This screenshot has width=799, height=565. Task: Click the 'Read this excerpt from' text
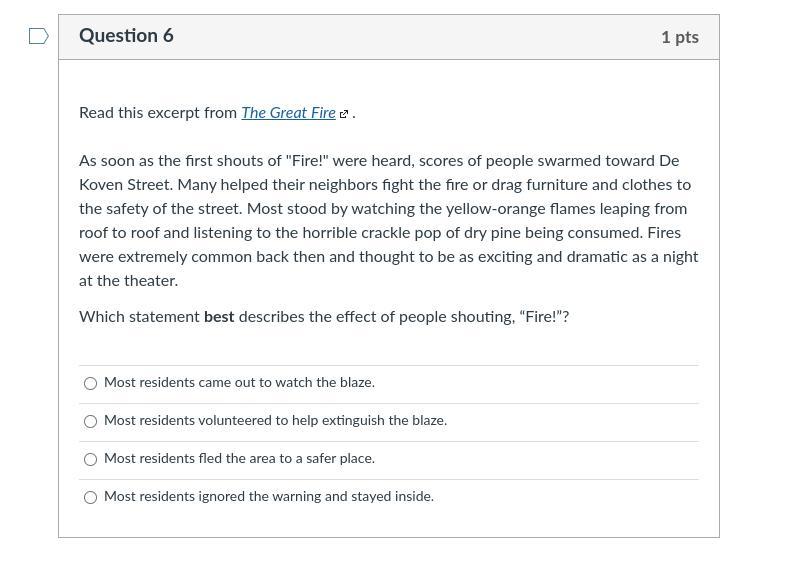(x=158, y=113)
